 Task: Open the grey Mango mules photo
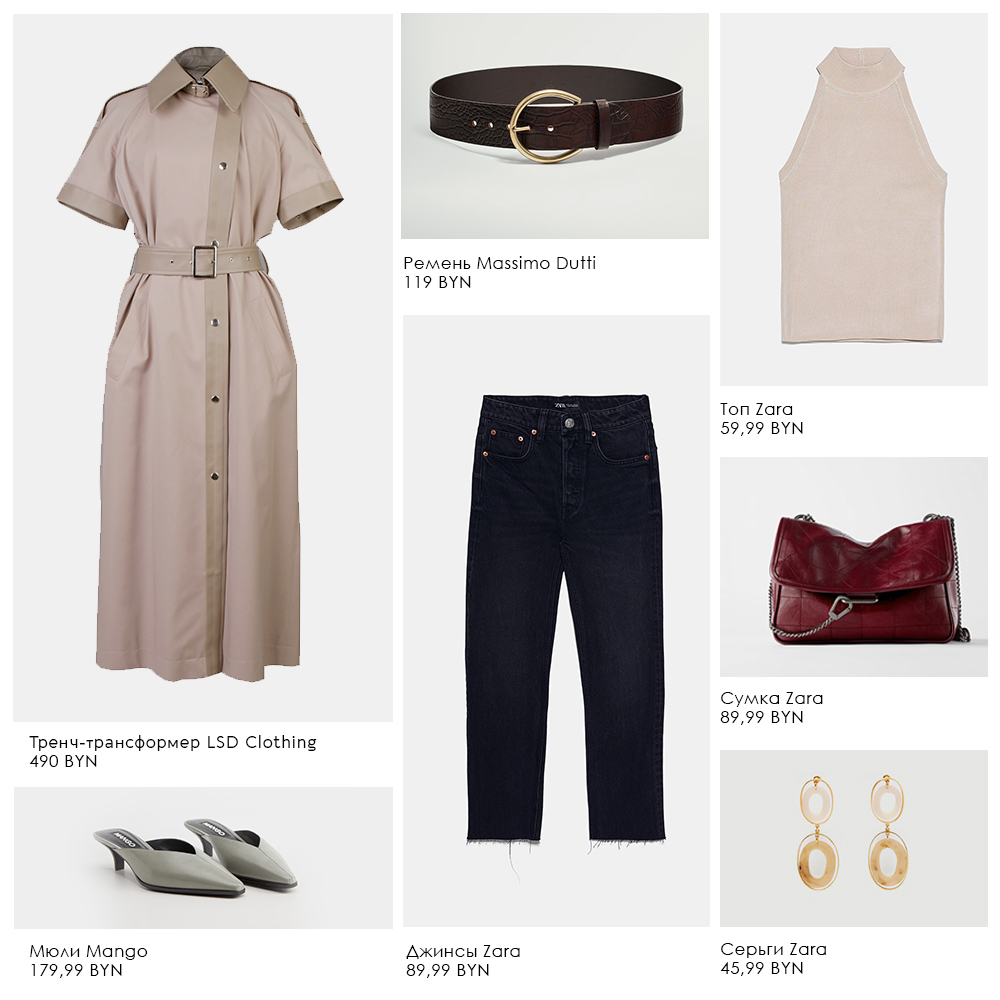point(203,858)
